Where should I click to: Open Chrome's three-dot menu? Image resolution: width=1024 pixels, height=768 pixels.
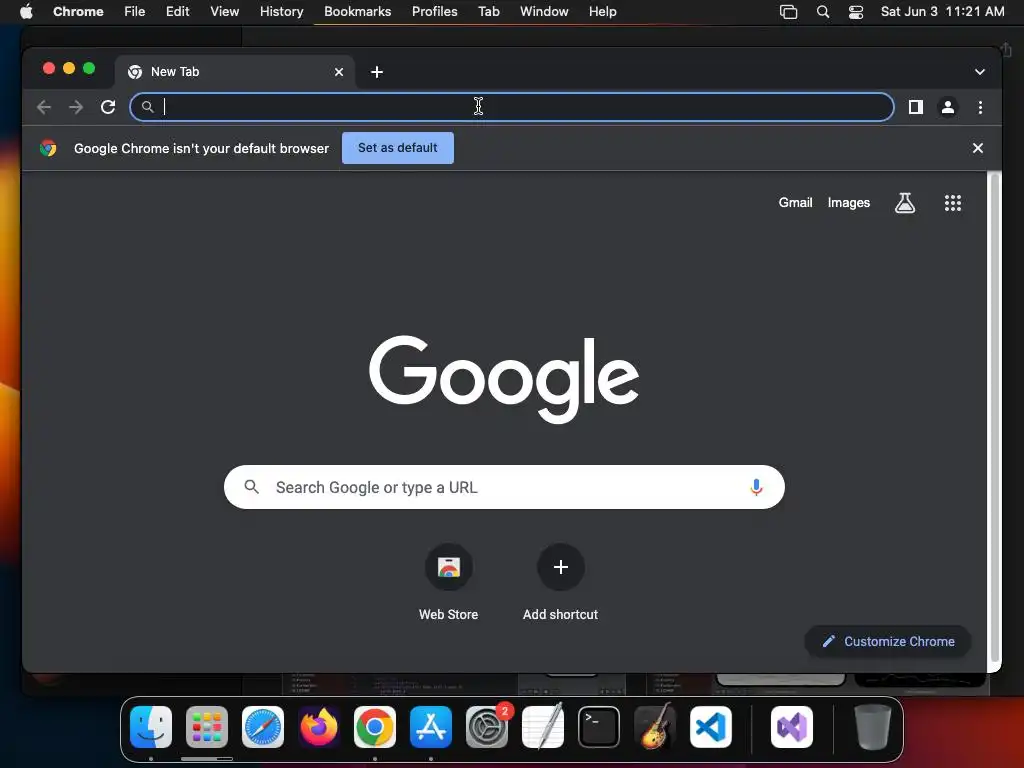[x=980, y=107]
